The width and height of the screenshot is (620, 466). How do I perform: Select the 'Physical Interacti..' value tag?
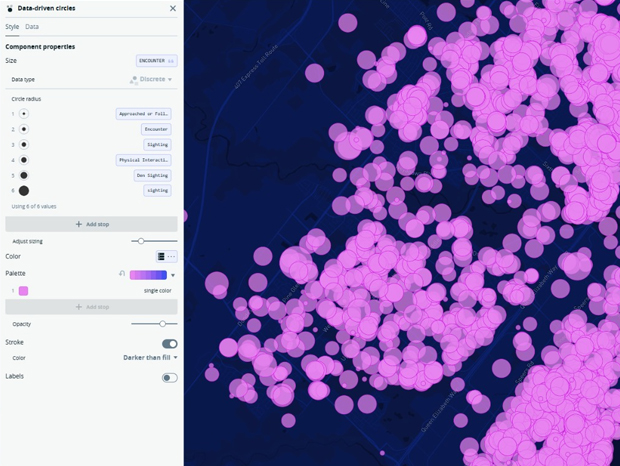[x=144, y=160]
